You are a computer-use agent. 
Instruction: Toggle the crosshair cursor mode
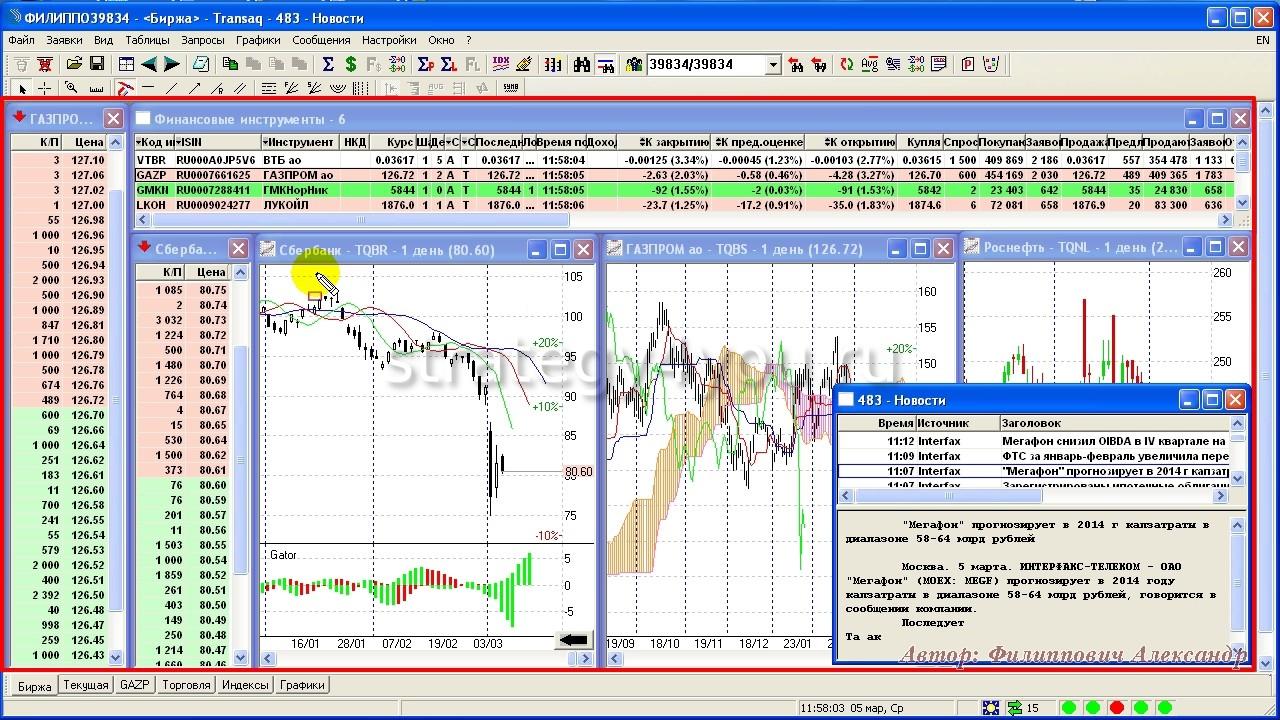45,88
